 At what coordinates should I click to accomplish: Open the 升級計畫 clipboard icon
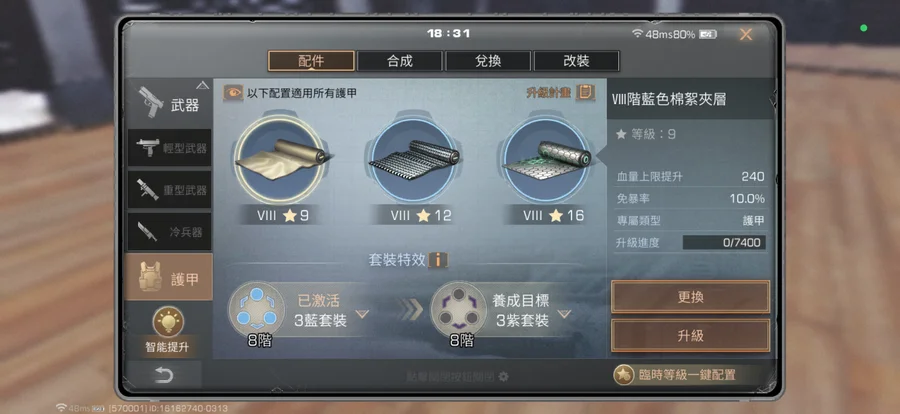tap(585, 92)
